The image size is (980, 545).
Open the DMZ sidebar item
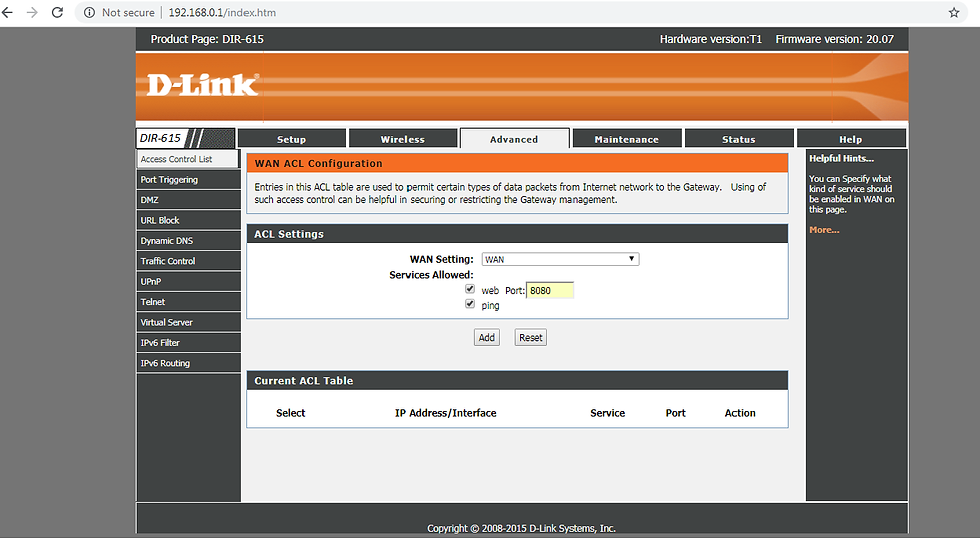188,200
